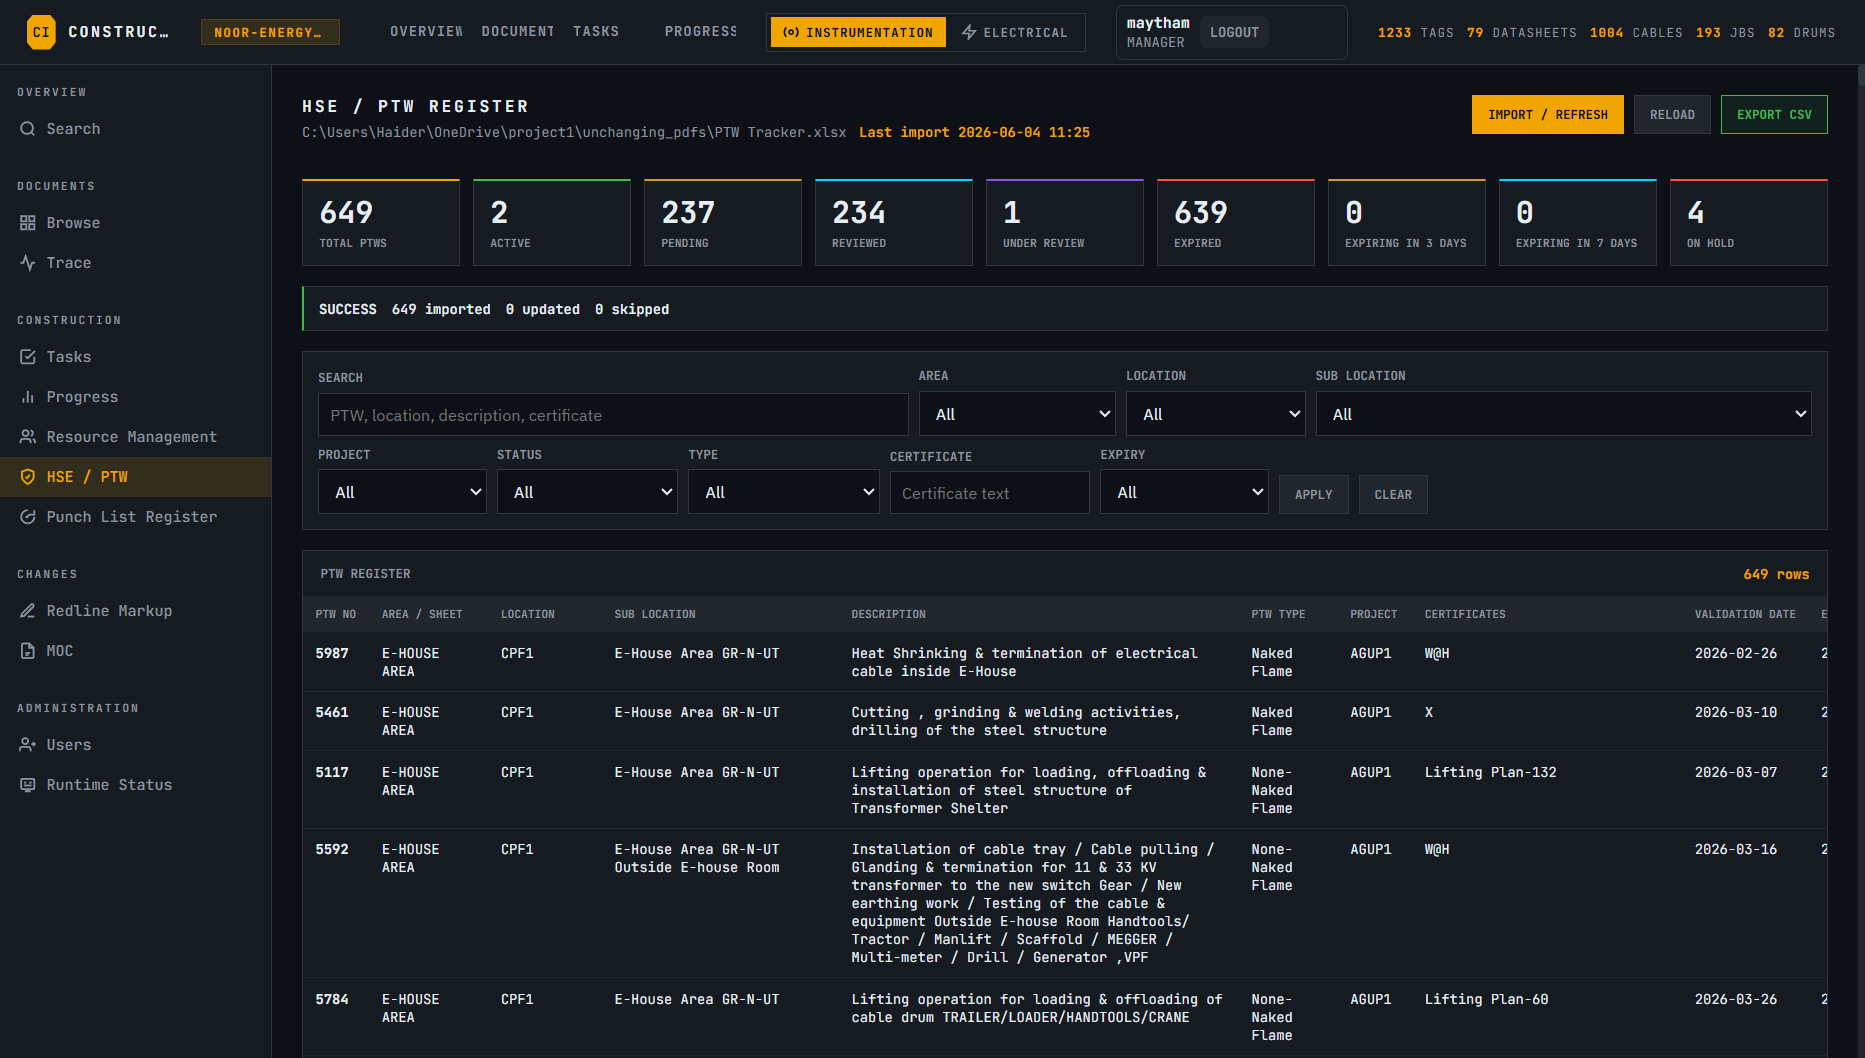This screenshot has width=1865, height=1058.
Task: Click the Expired count card
Action: click(1235, 222)
